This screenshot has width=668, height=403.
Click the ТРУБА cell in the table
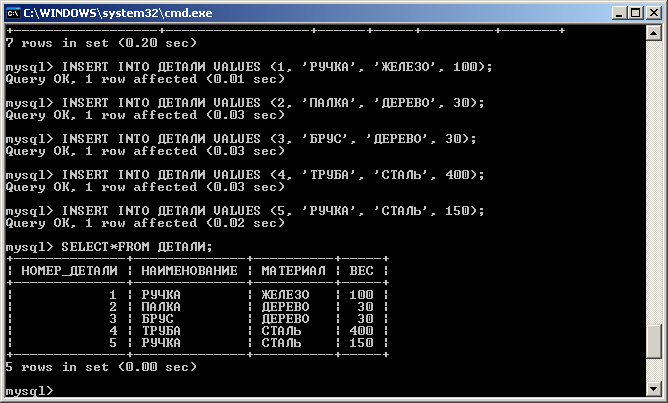161,331
